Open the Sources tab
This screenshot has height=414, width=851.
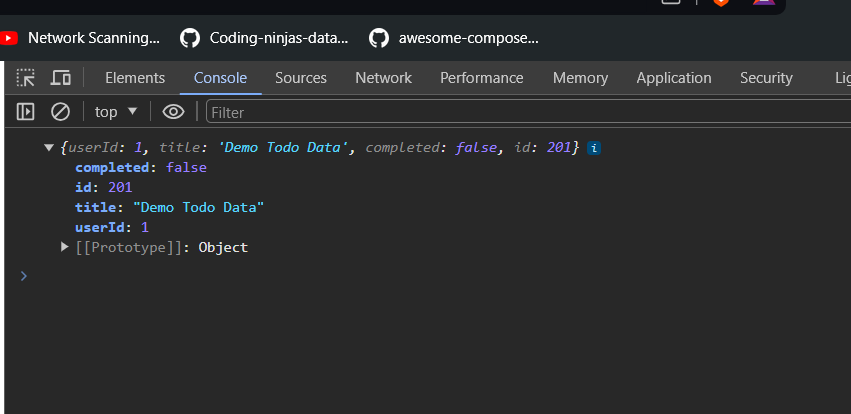[x=301, y=78]
